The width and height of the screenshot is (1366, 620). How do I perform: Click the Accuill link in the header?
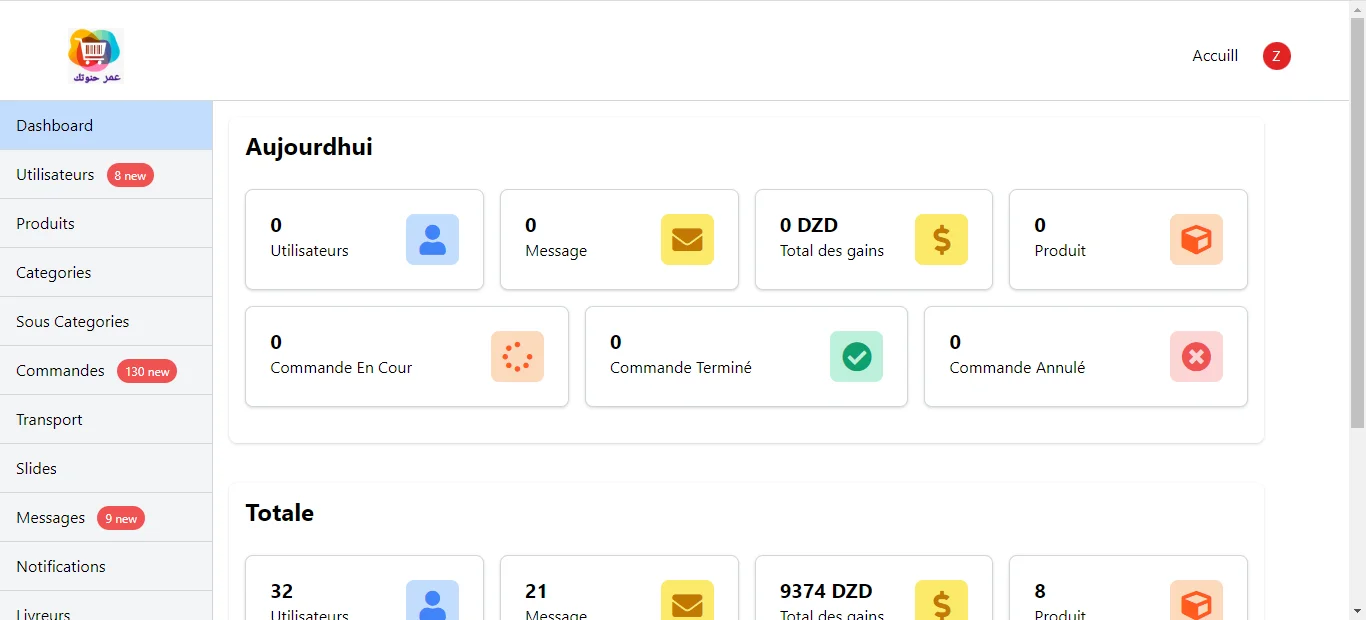click(1215, 56)
